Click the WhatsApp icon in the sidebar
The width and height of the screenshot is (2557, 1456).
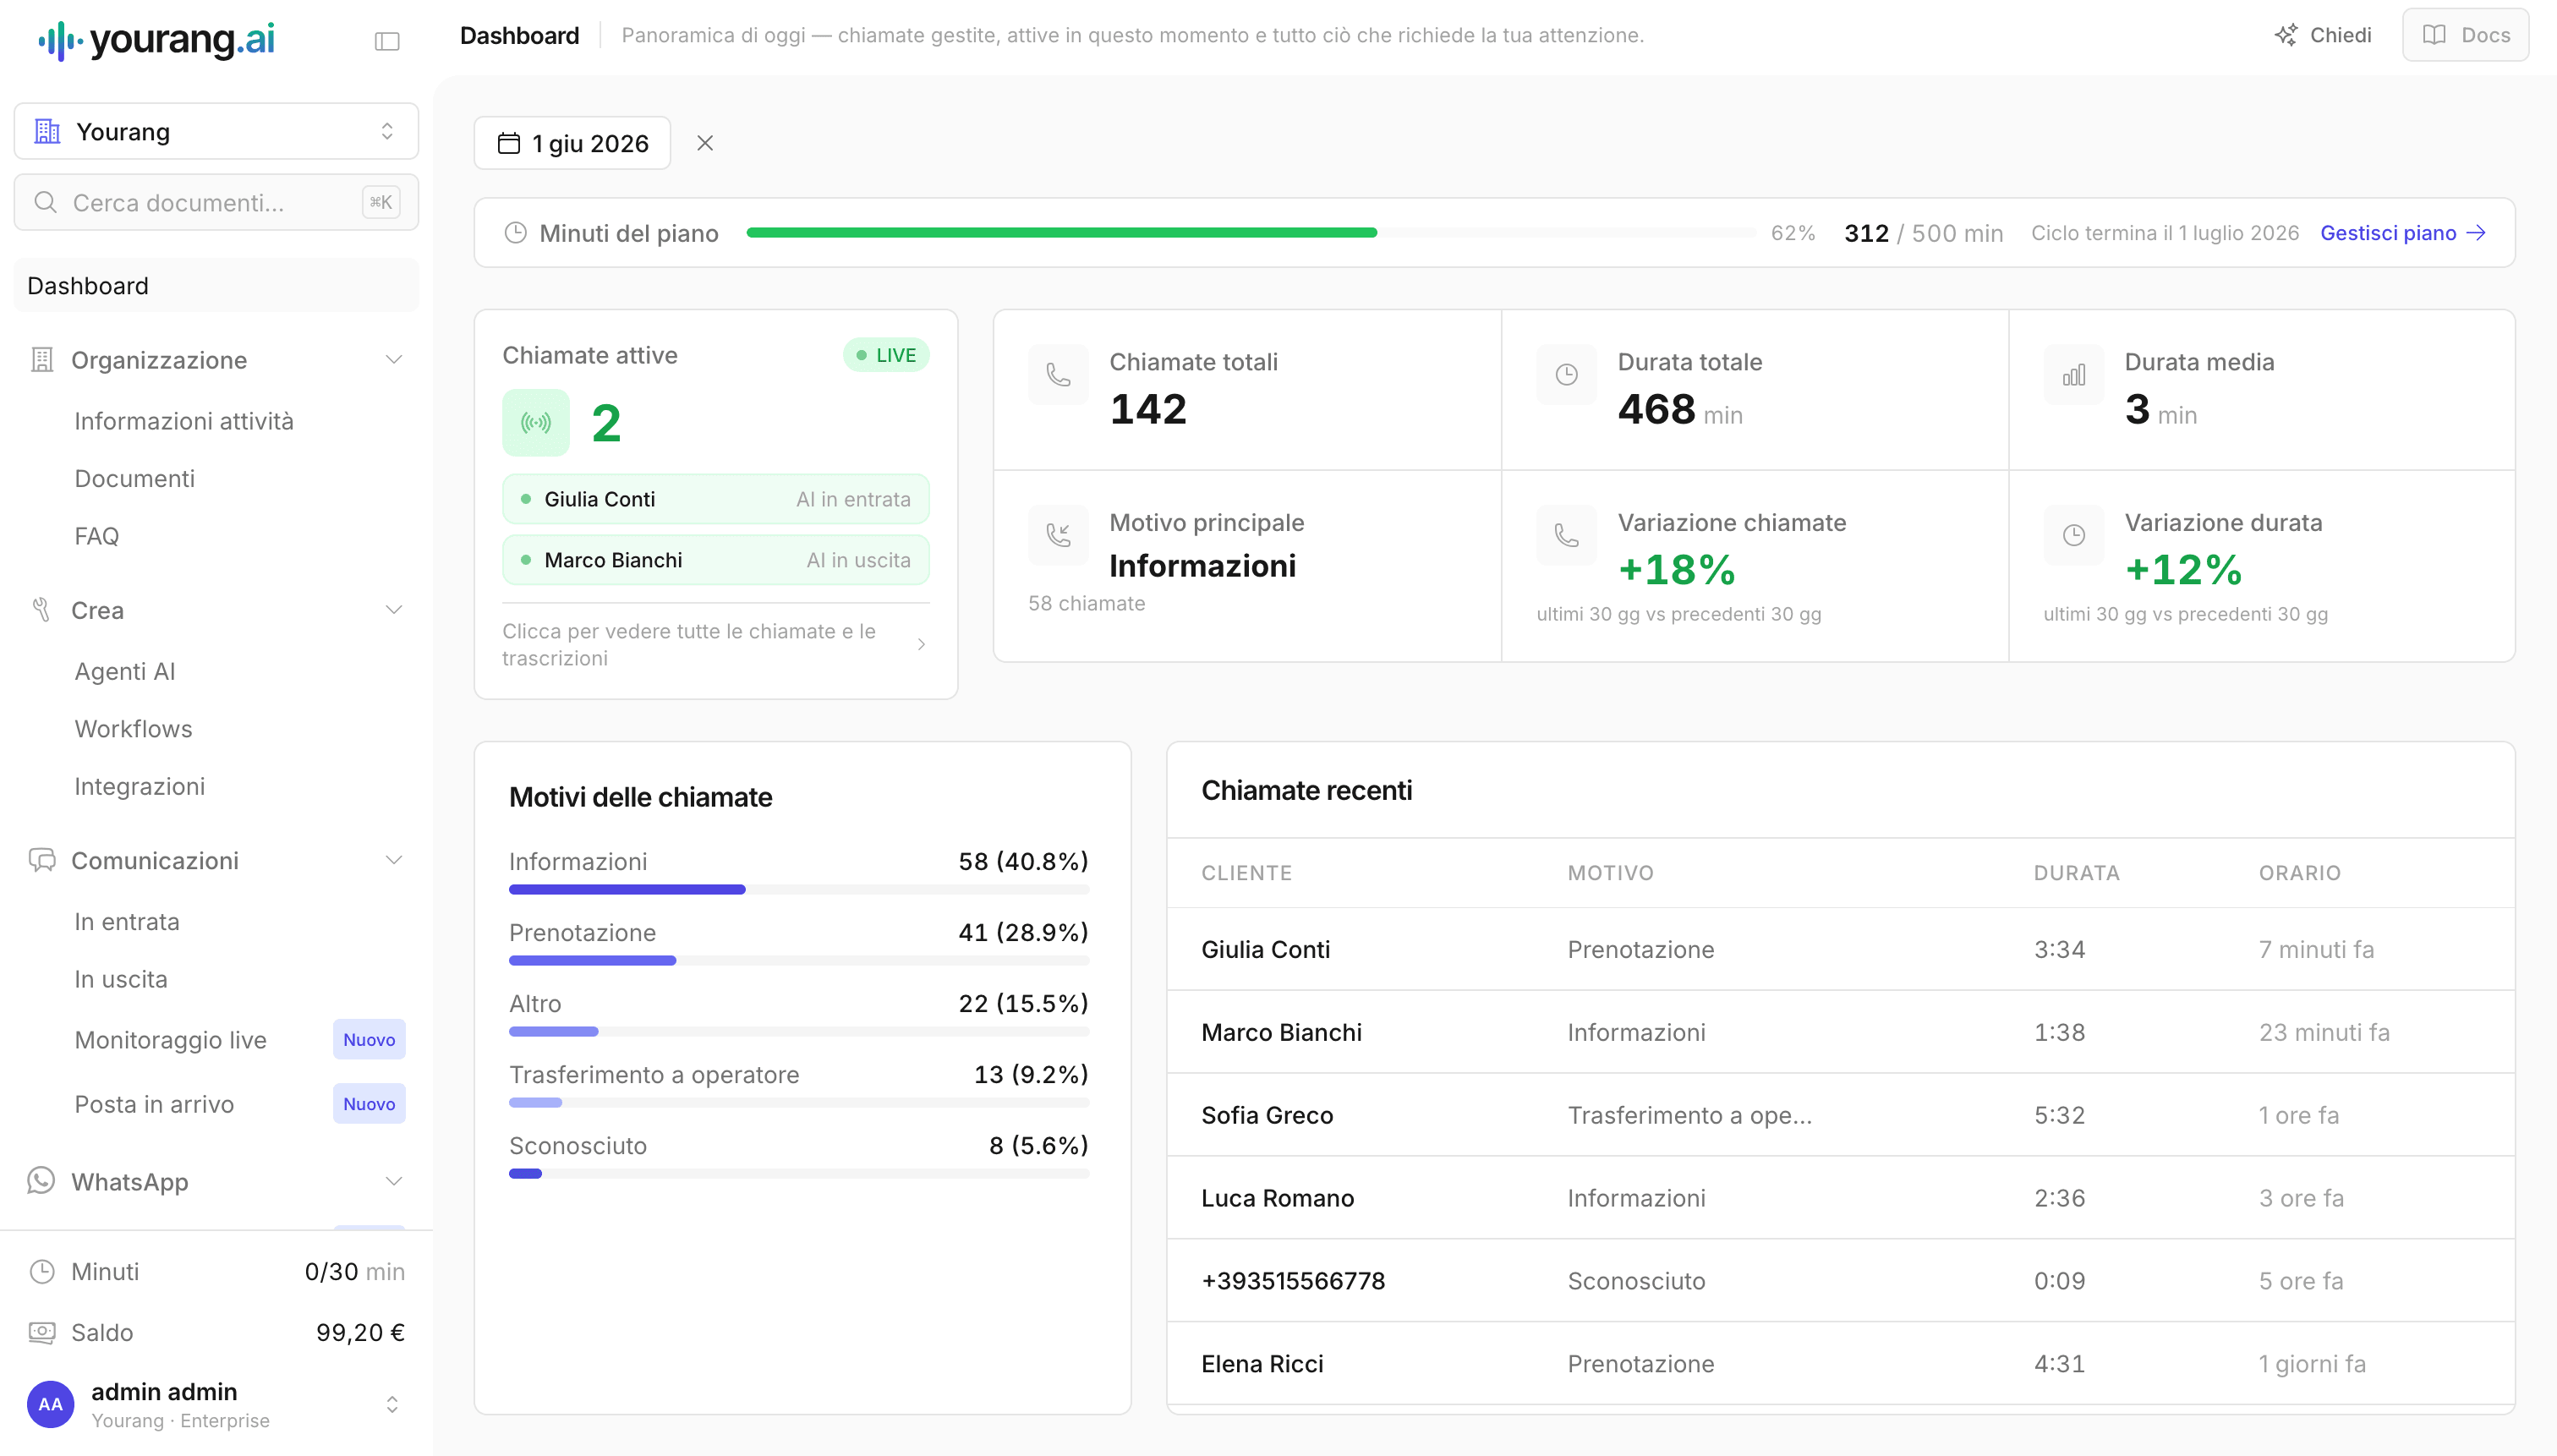41,1181
